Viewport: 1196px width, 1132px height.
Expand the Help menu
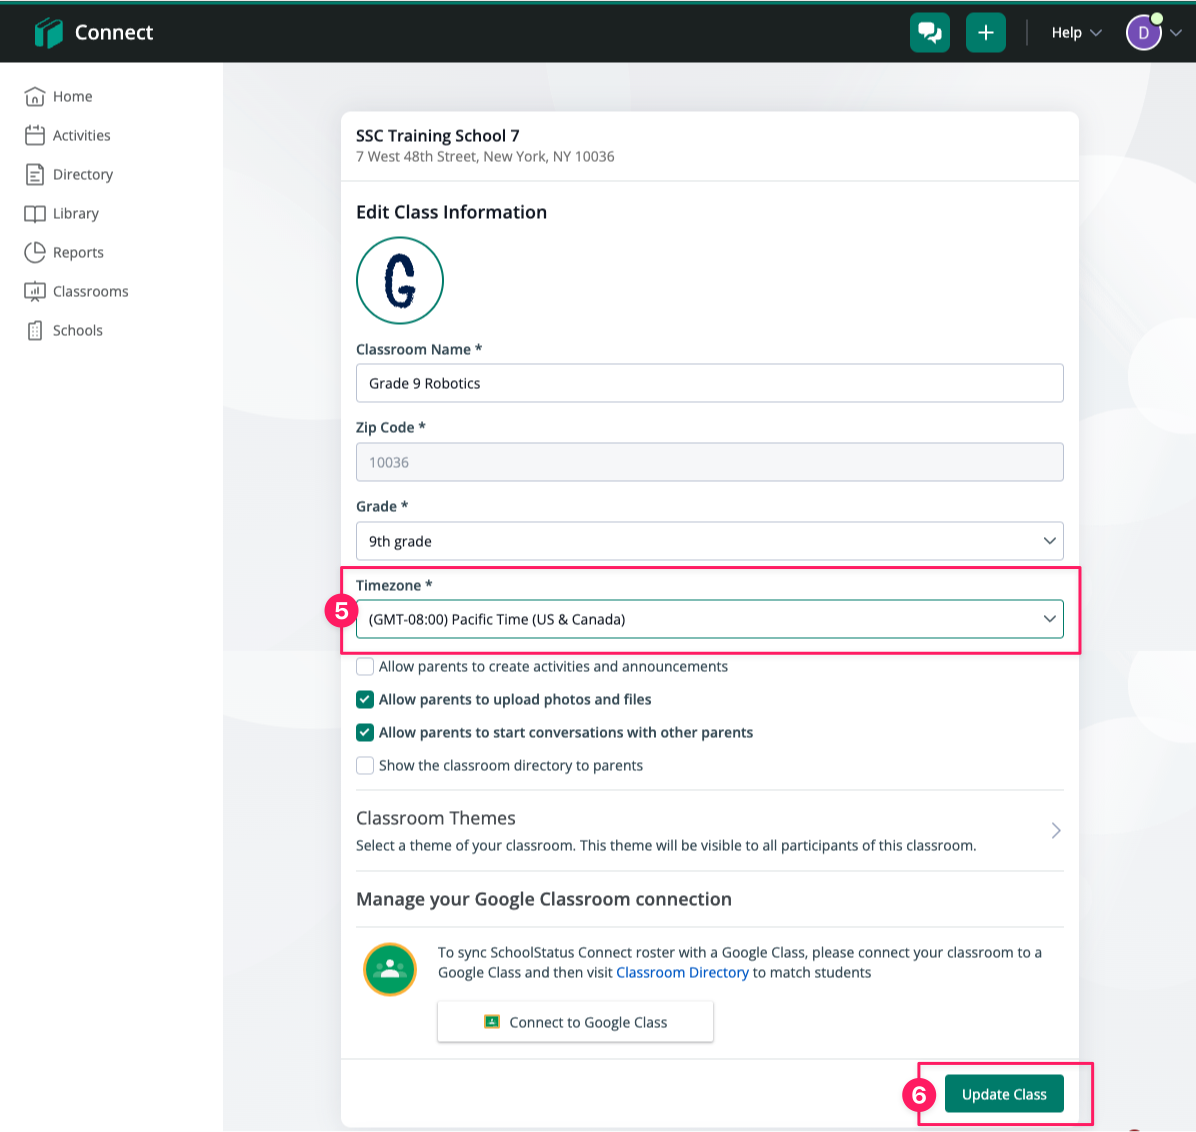[x=1075, y=33]
